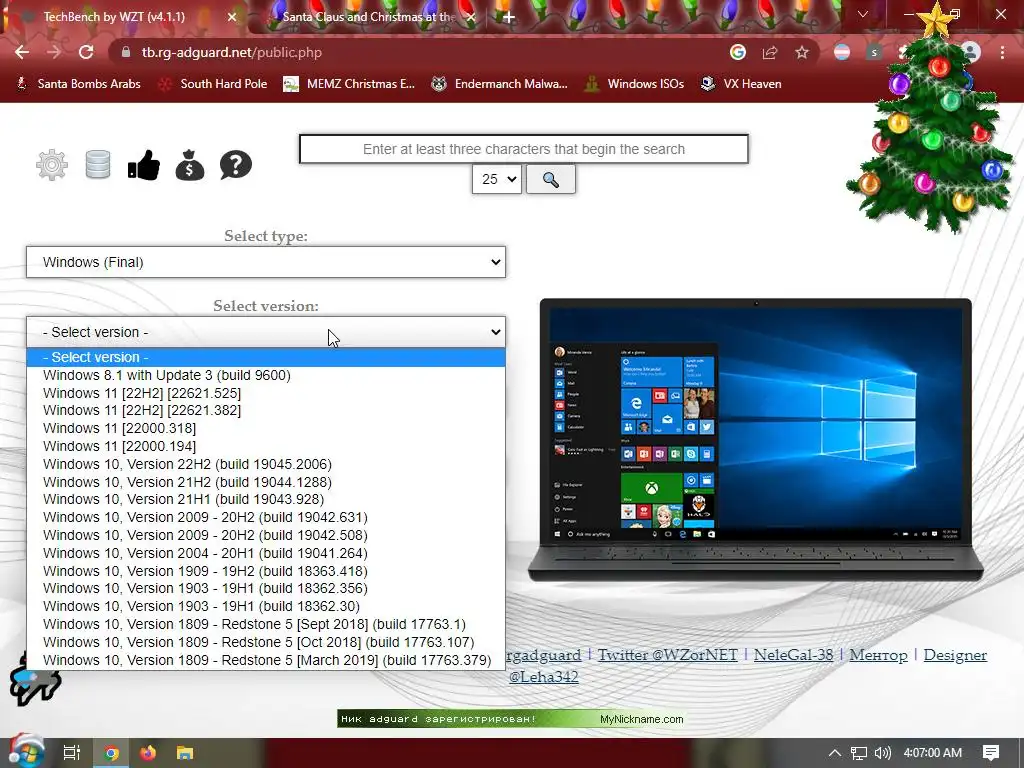Select Windows 11 [22H2] [22621.382]
The image size is (1024, 768).
click(266, 410)
